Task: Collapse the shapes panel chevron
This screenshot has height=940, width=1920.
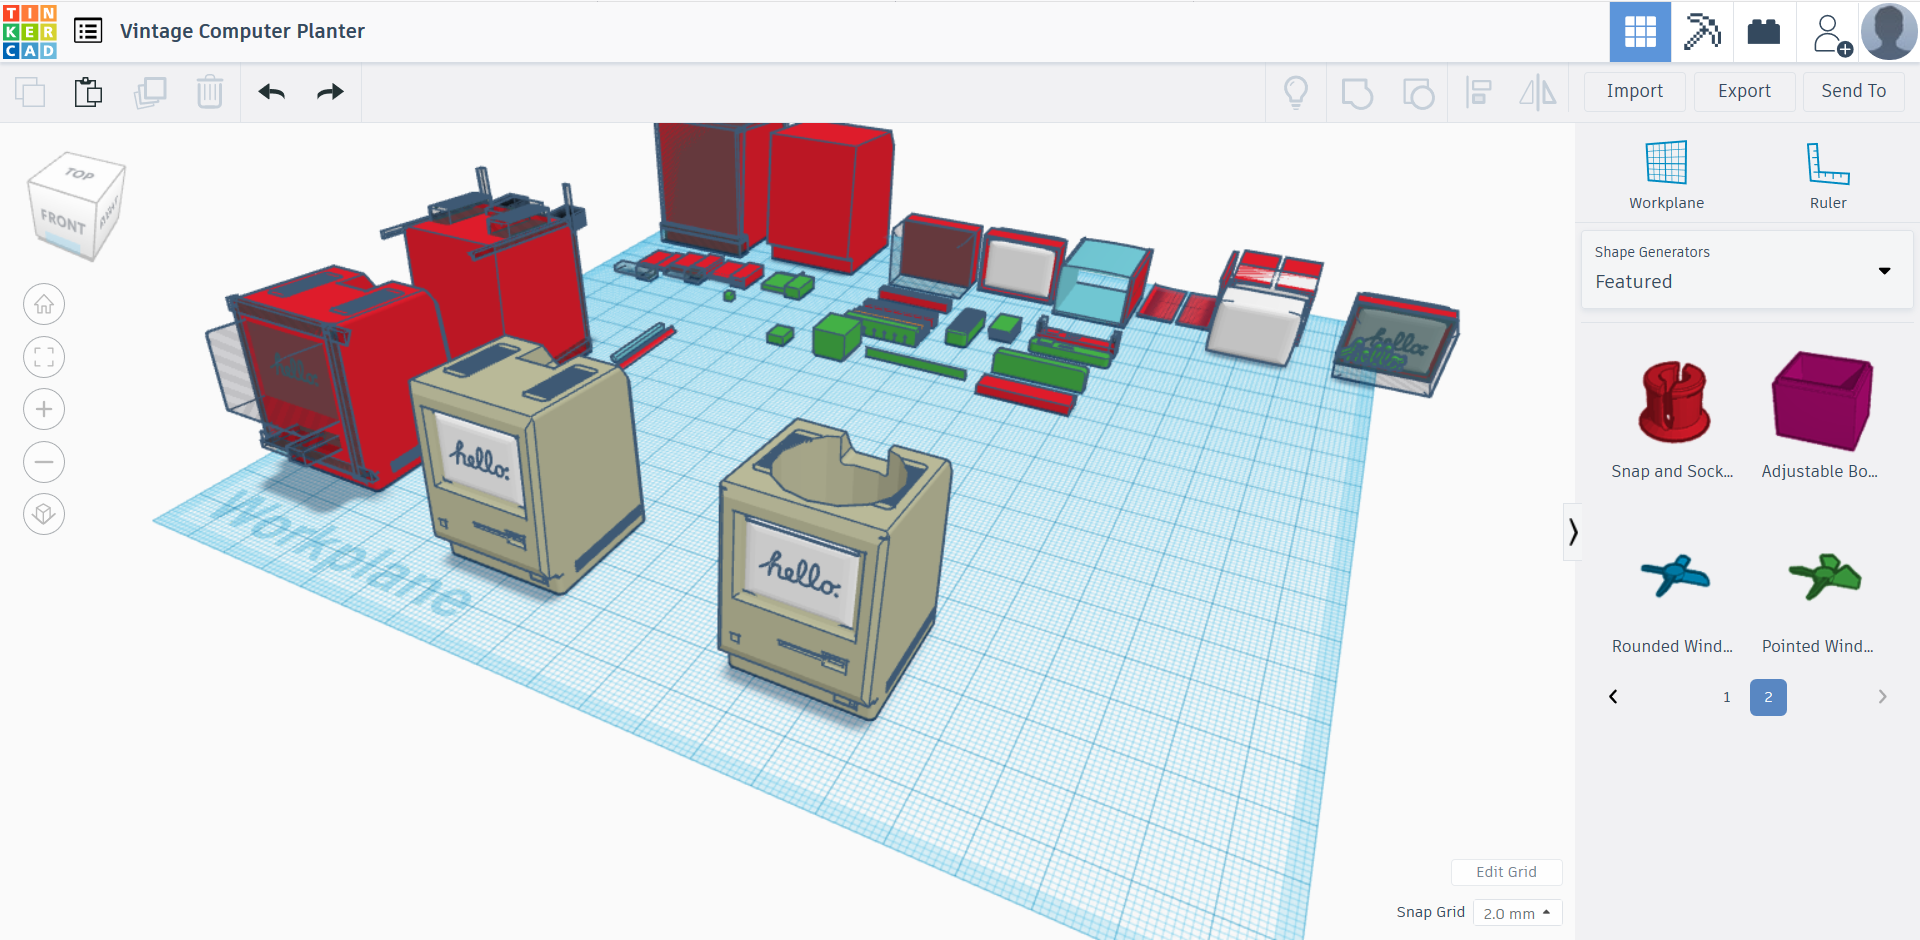Action: tap(1572, 531)
